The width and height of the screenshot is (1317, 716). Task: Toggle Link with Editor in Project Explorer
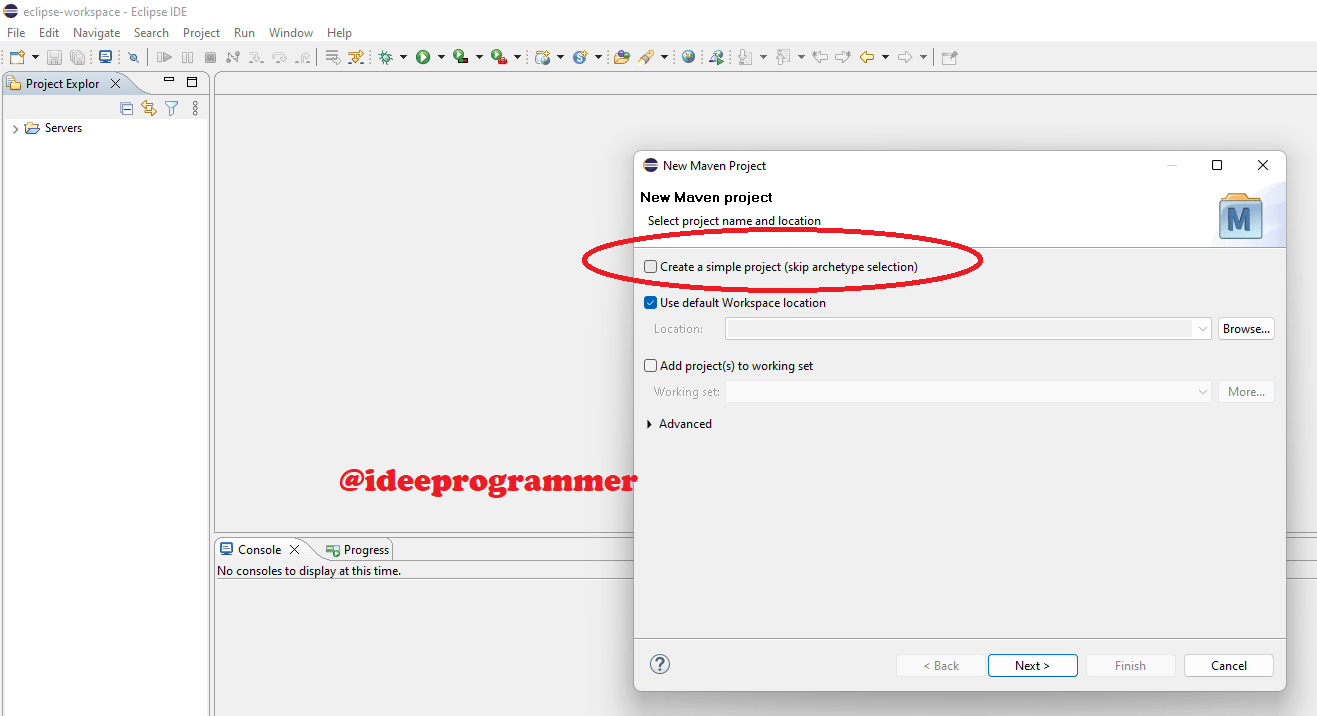[149, 108]
